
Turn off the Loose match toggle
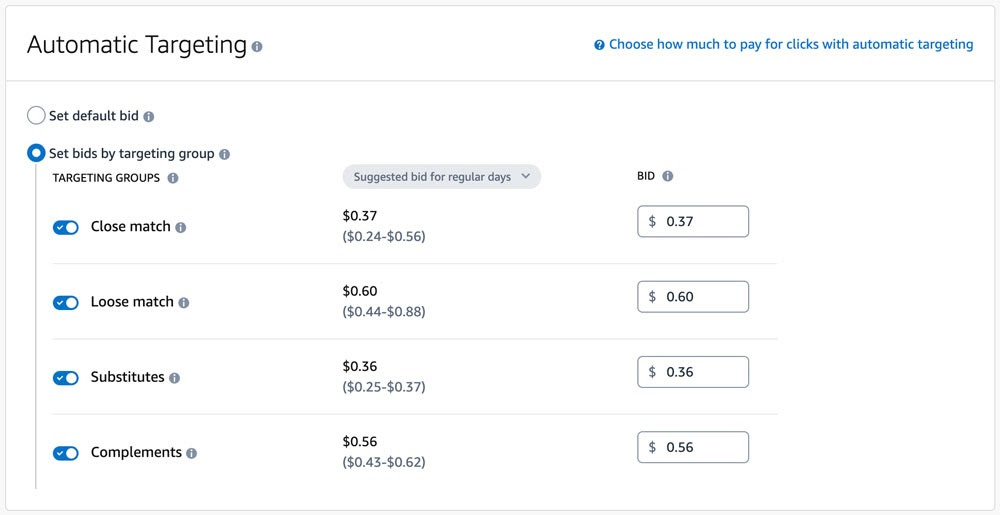(x=66, y=303)
